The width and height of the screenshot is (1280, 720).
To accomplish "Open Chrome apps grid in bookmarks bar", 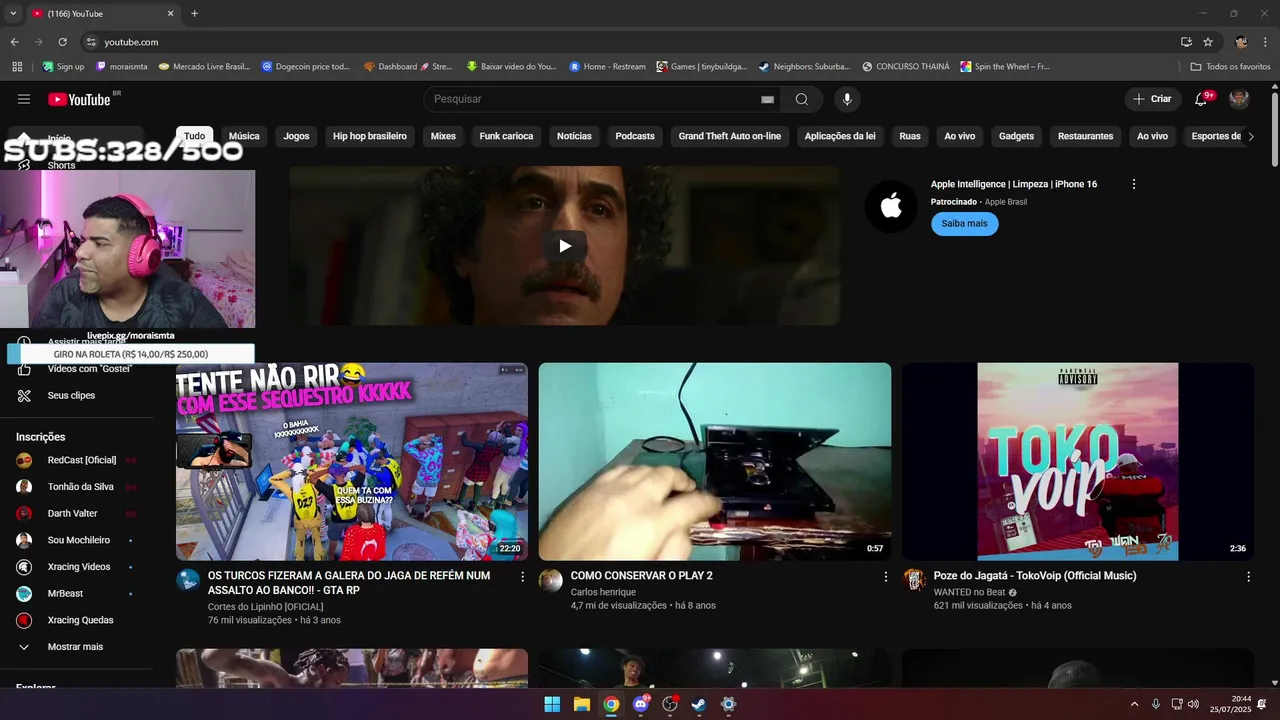I will (x=17, y=67).
